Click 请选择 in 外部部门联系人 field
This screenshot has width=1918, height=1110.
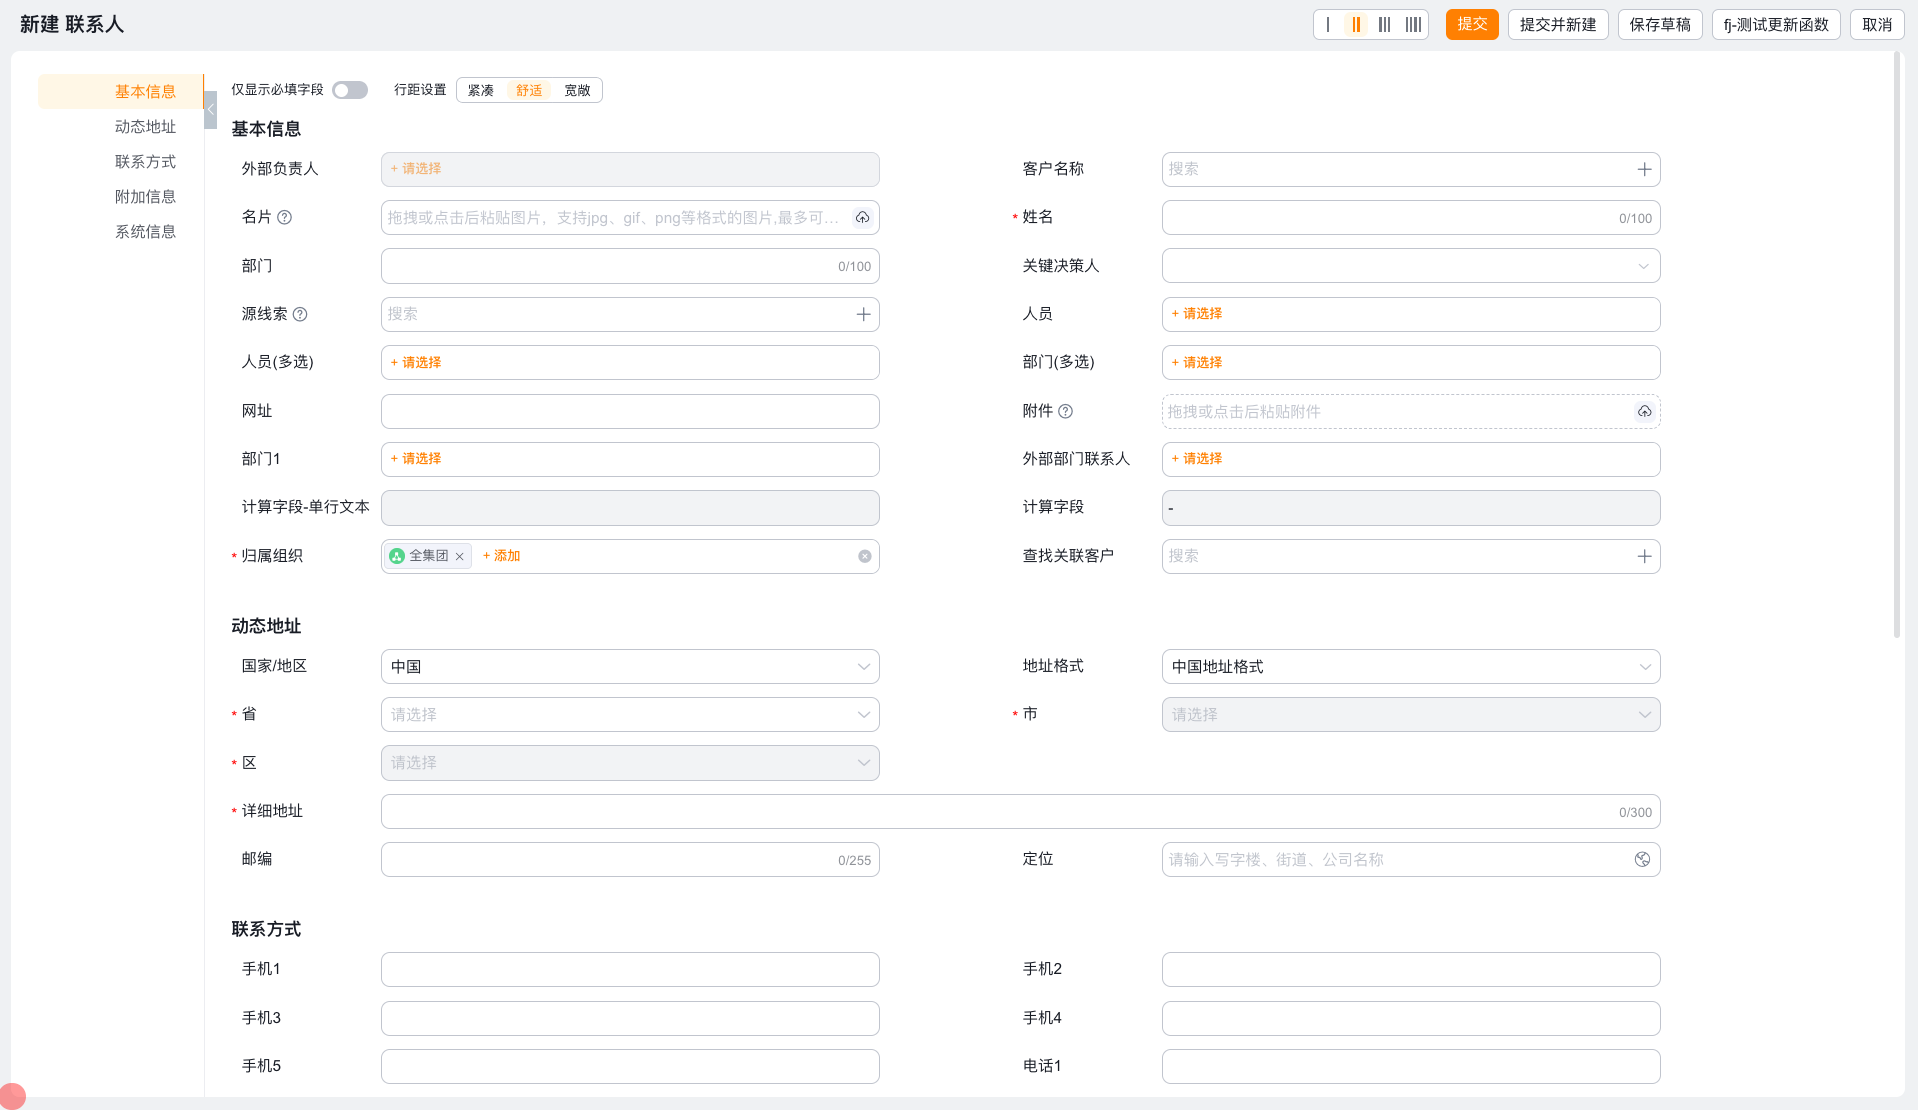[1197, 459]
